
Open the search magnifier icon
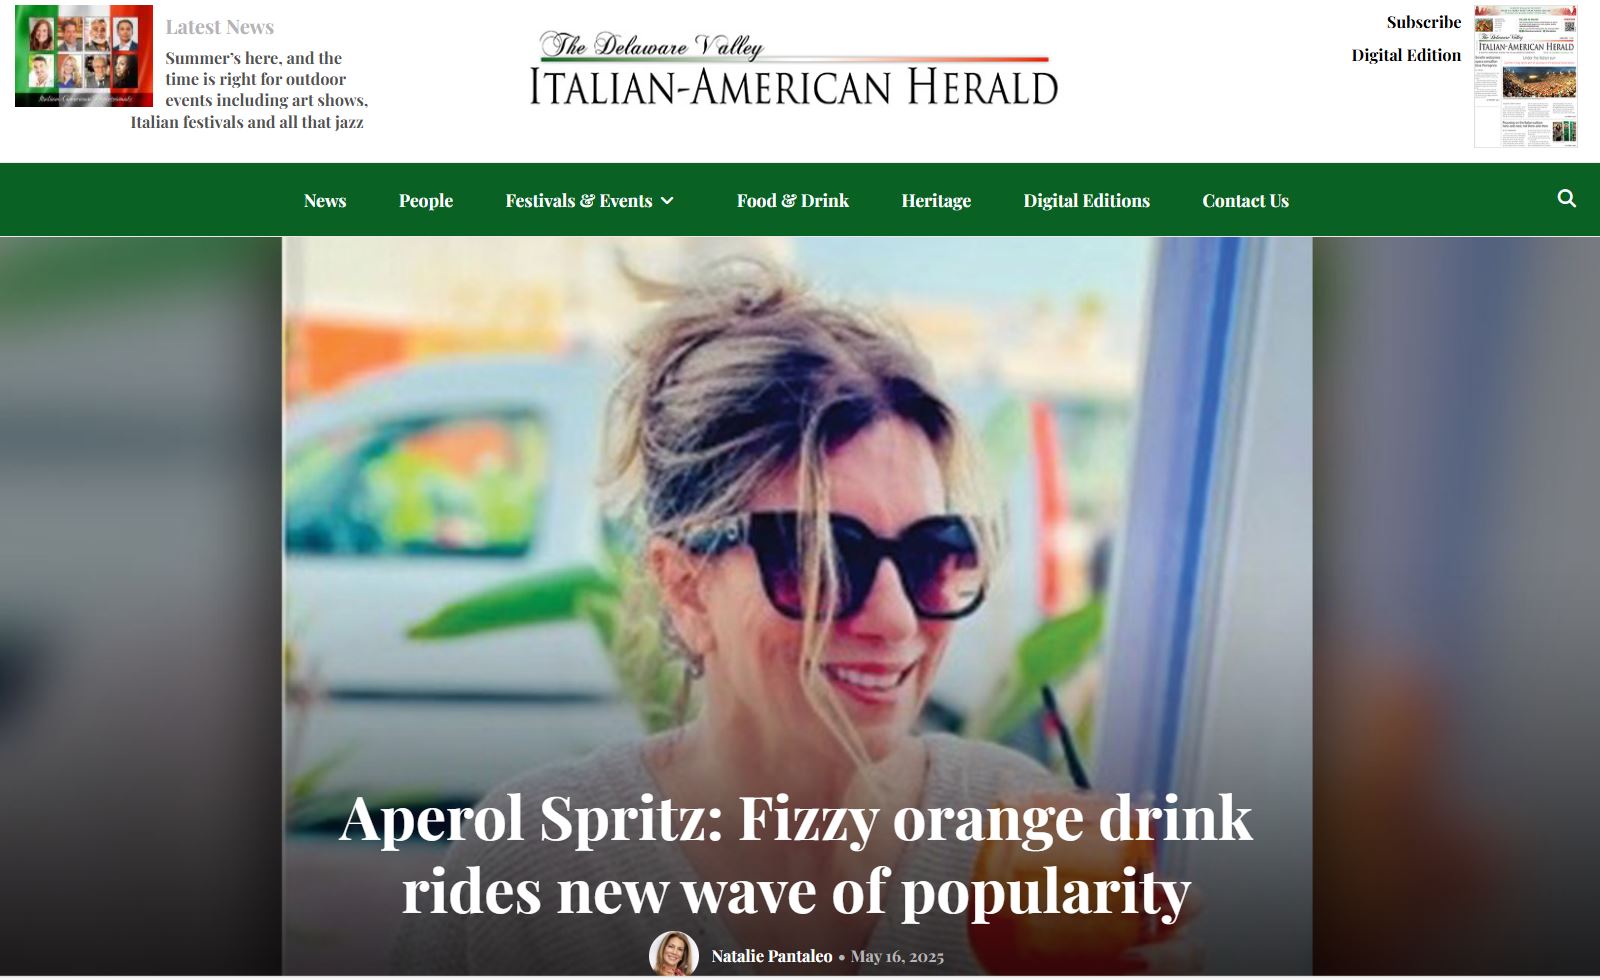[1566, 199]
